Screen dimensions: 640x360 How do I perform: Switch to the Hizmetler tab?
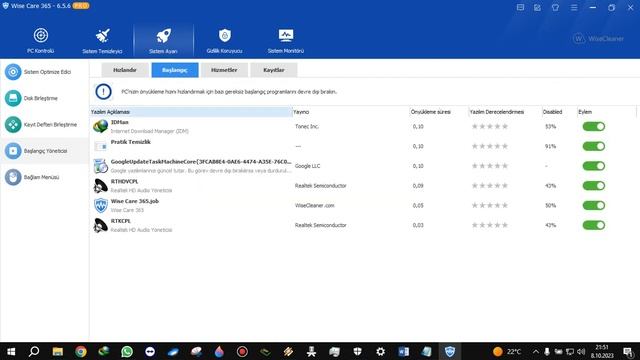click(x=224, y=70)
